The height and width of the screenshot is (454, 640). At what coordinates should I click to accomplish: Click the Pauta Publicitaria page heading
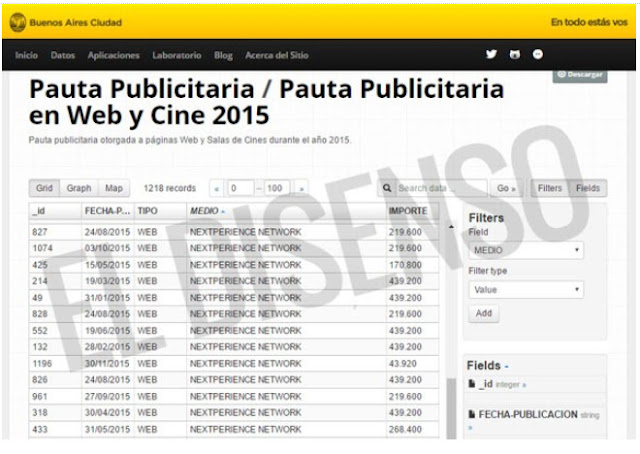tap(267, 102)
